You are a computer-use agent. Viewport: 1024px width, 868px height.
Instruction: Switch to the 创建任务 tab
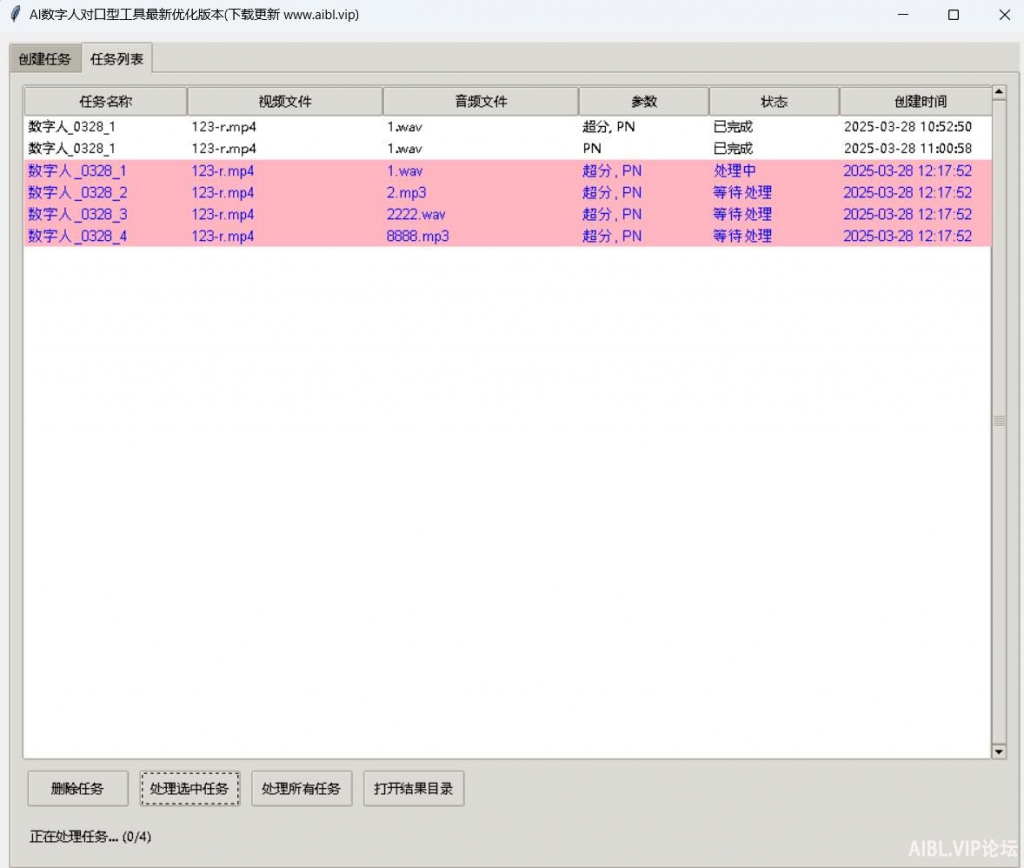click(x=45, y=59)
